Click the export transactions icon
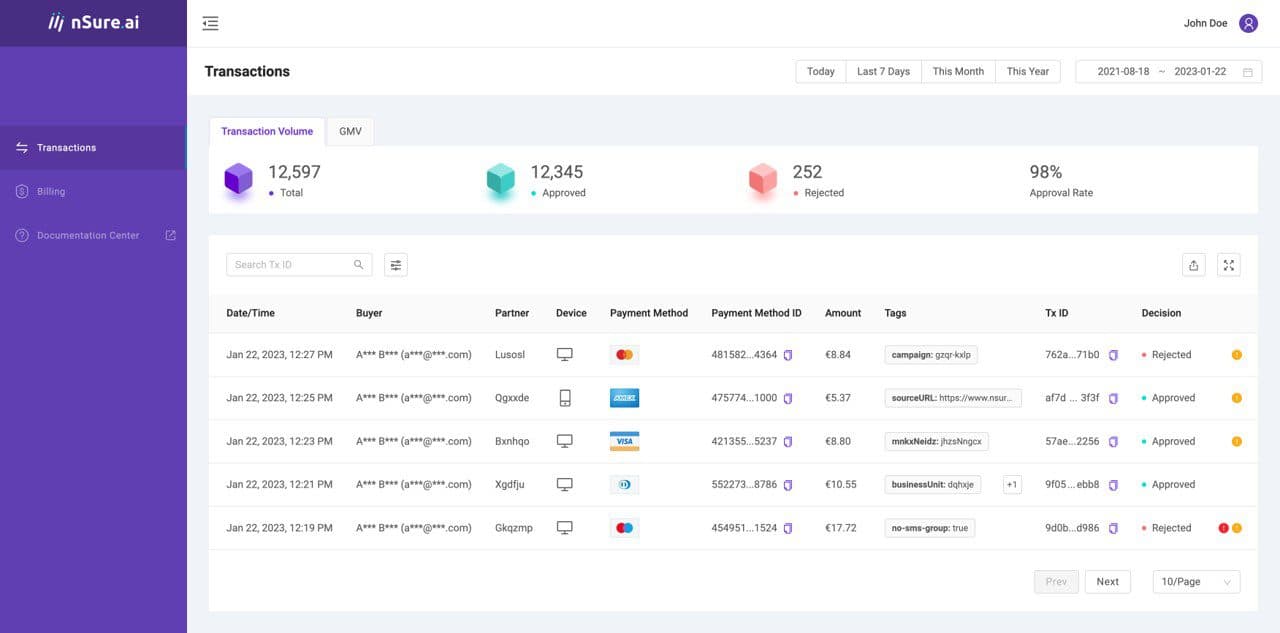The width and height of the screenshot is (1280, 633). click(x=1193, y=264)
